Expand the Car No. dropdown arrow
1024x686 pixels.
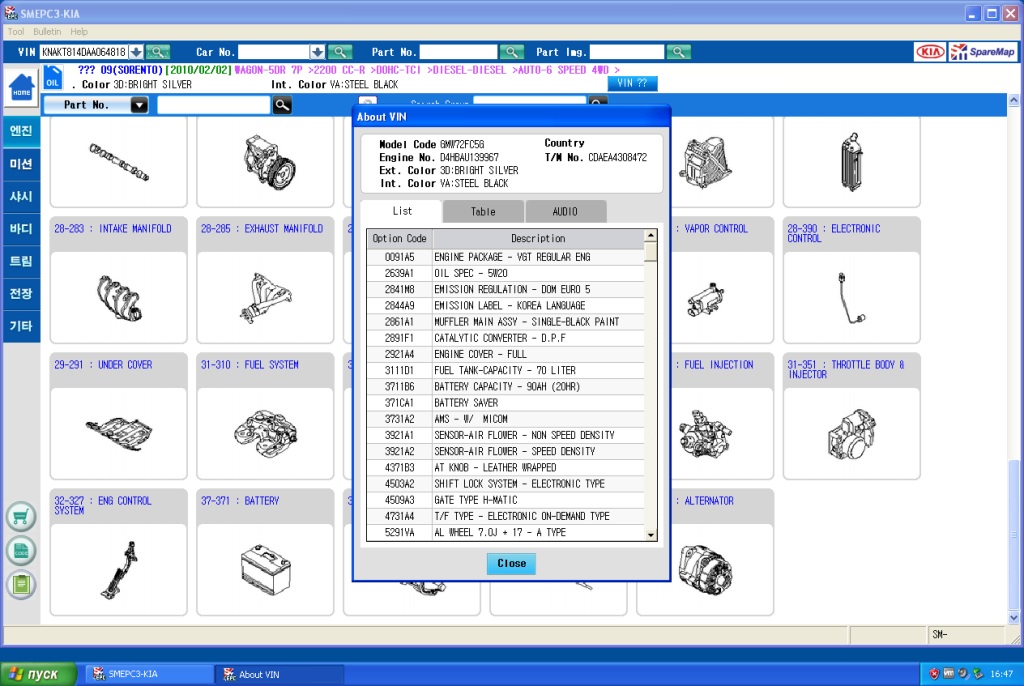[317, 52]
